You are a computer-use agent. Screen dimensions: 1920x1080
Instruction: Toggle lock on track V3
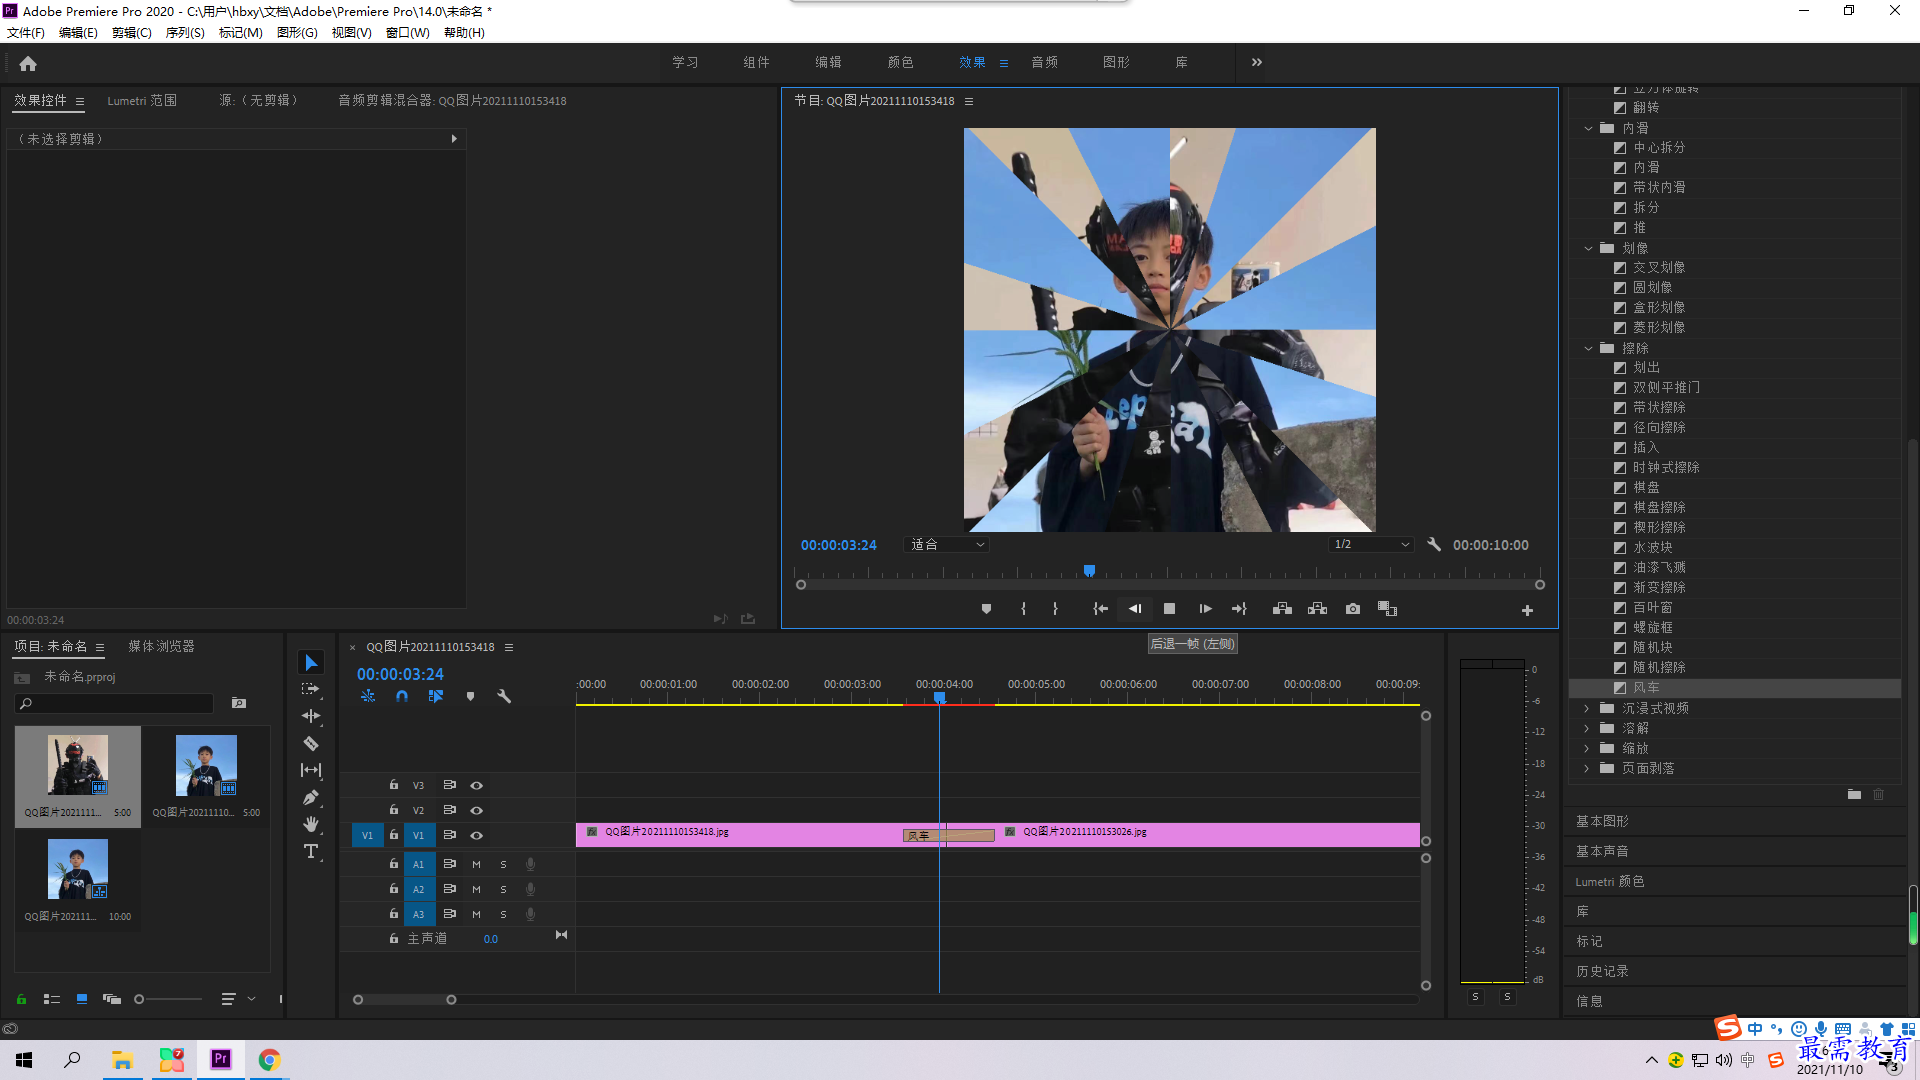pos(394,785)
